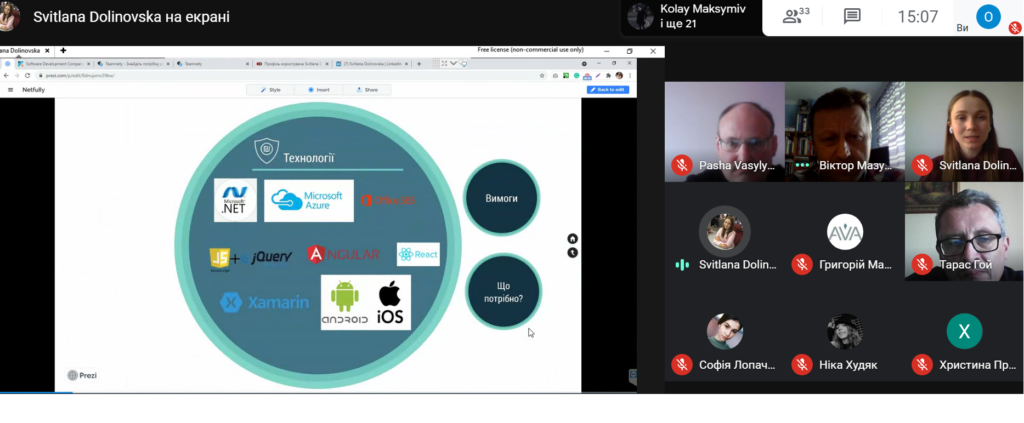Select Pasha Vasyly video tile
Viewport: 1024px width, 423px height.
pyautogui.click(x=724, y=131)
